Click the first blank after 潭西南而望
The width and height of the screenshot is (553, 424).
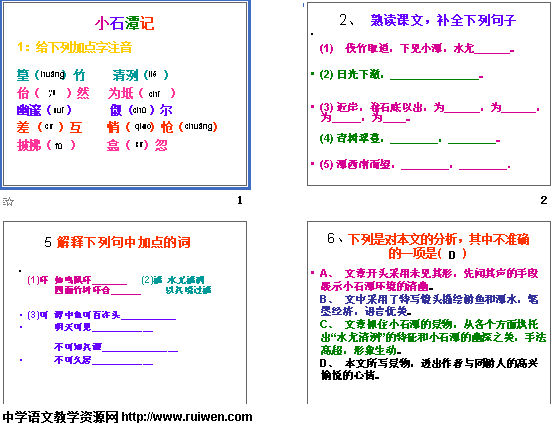[425, 166]
